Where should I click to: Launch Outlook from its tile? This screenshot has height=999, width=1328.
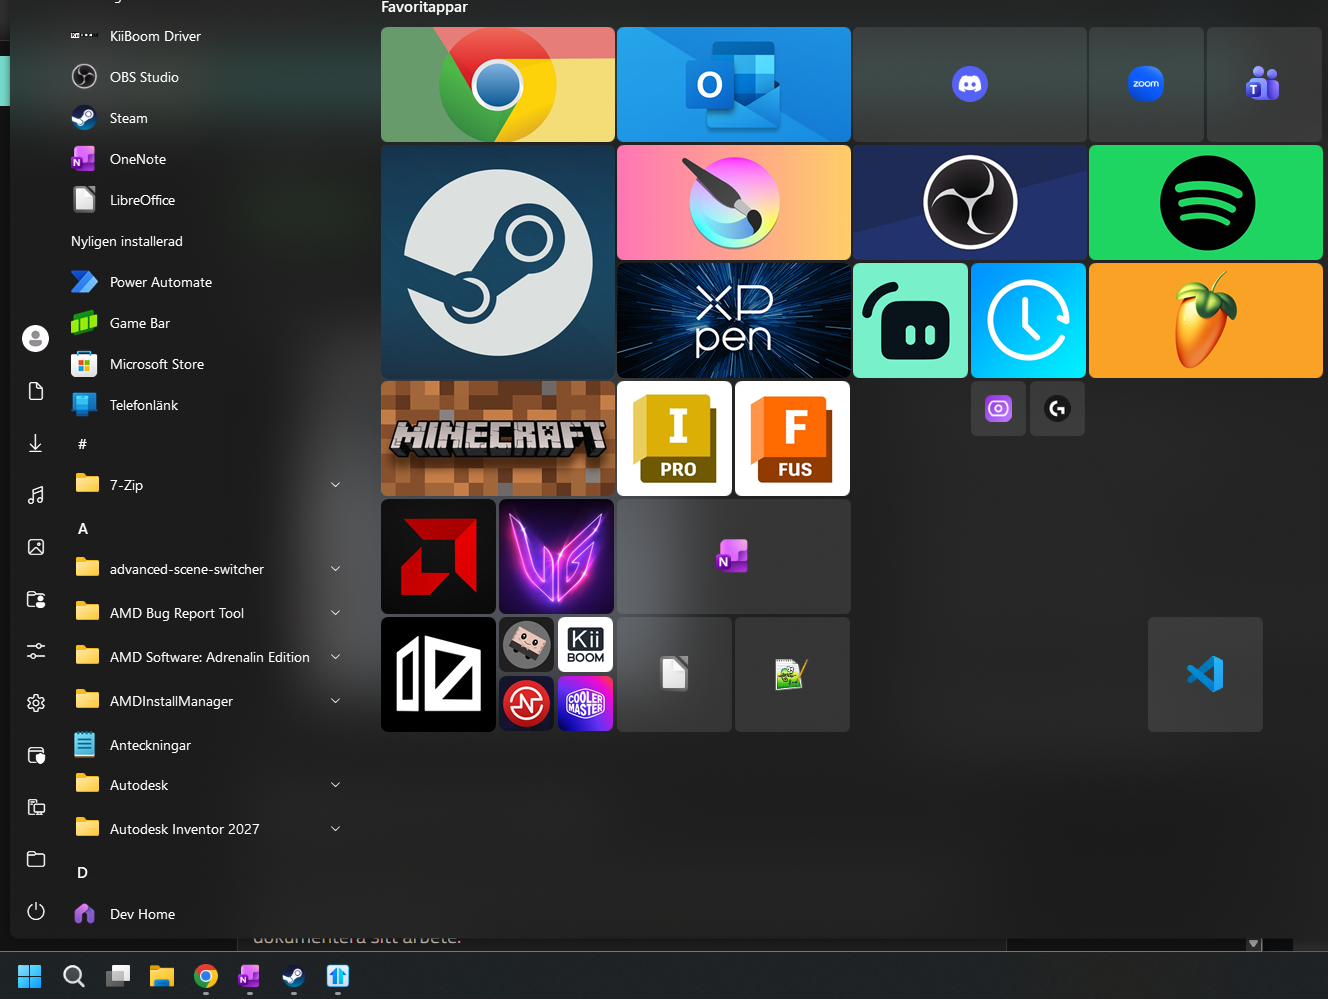[734, 85]
